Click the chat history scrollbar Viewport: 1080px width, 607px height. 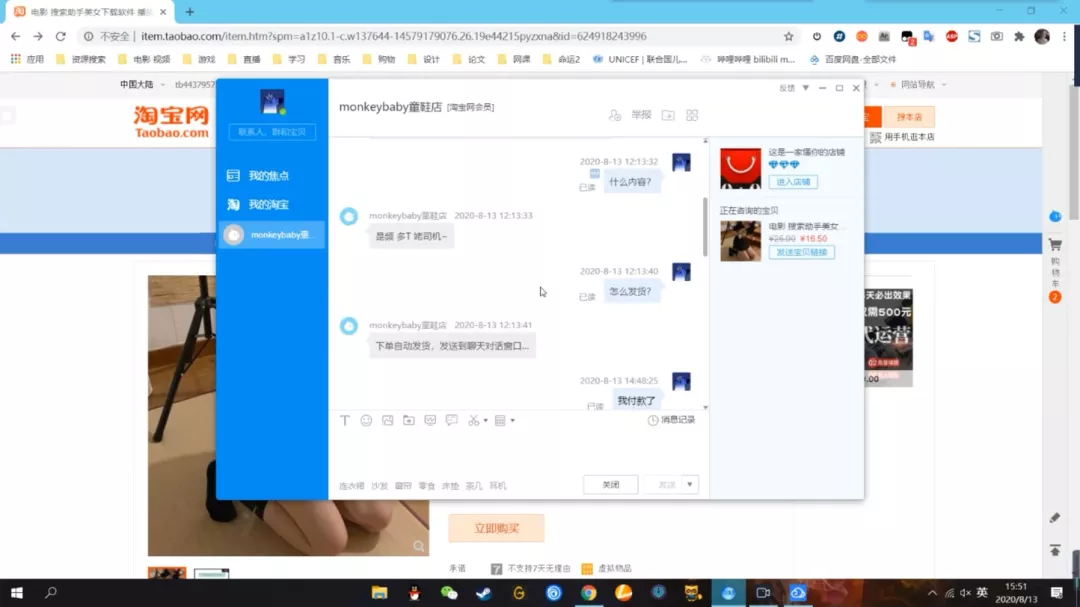[705, 227]
